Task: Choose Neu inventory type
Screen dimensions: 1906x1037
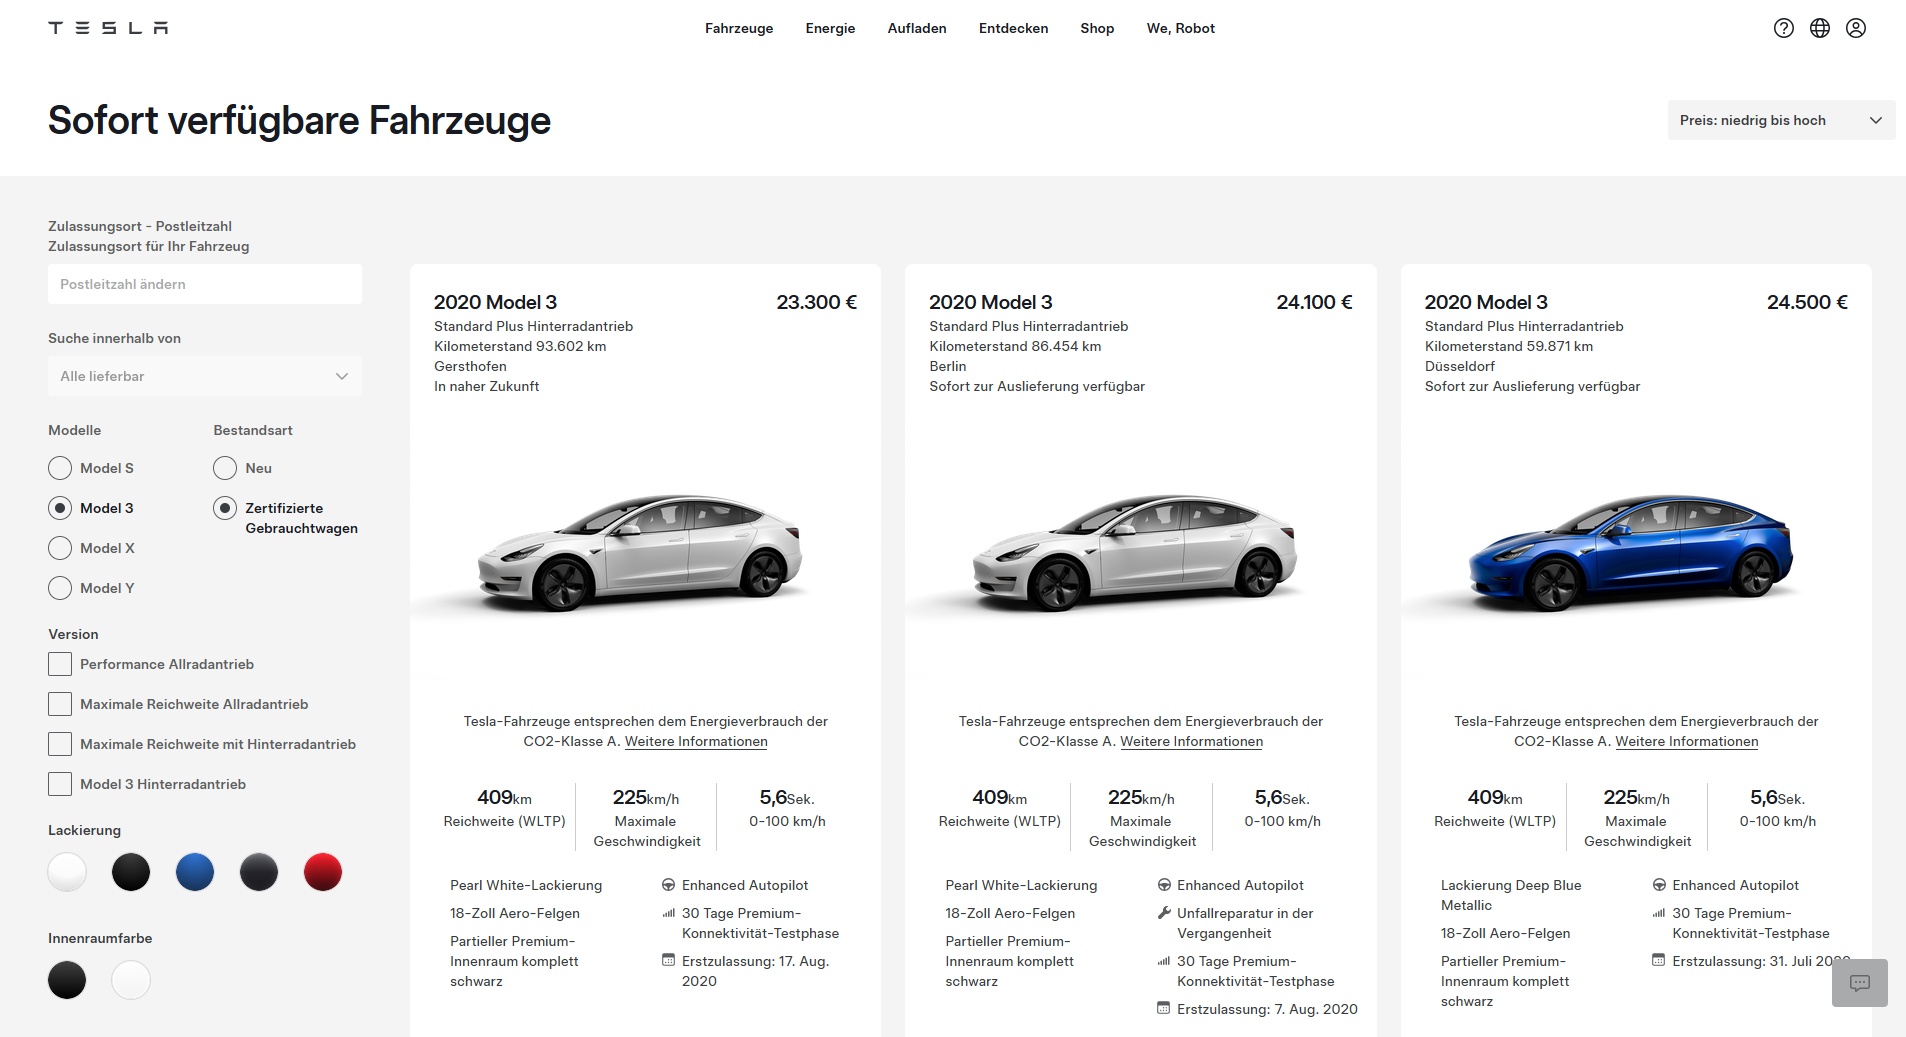Action: pos(225,468)
